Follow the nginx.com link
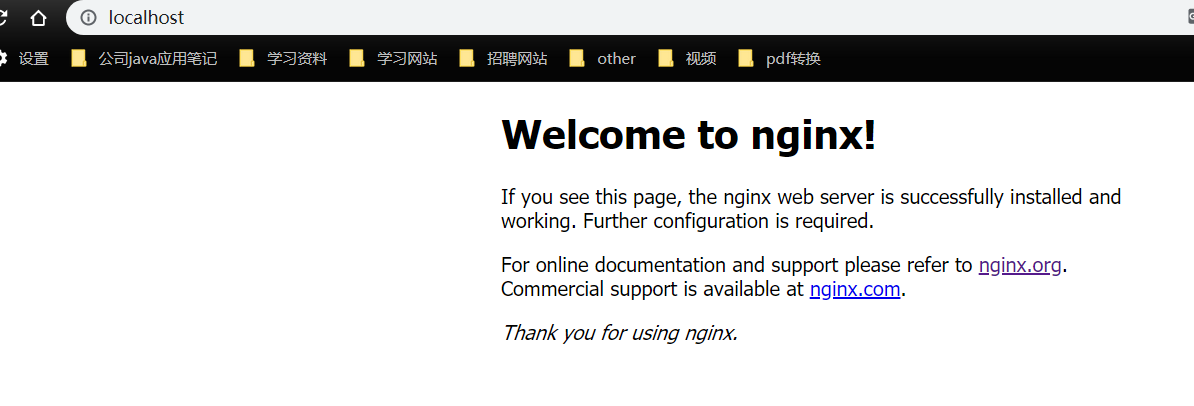The height and width of the screenshot is (406, 1194). pyautogui.click(x=855, y=289)
